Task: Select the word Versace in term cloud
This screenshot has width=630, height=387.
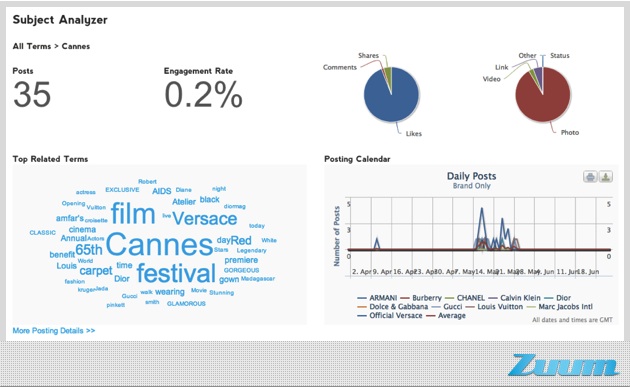Action: point(205,219)
